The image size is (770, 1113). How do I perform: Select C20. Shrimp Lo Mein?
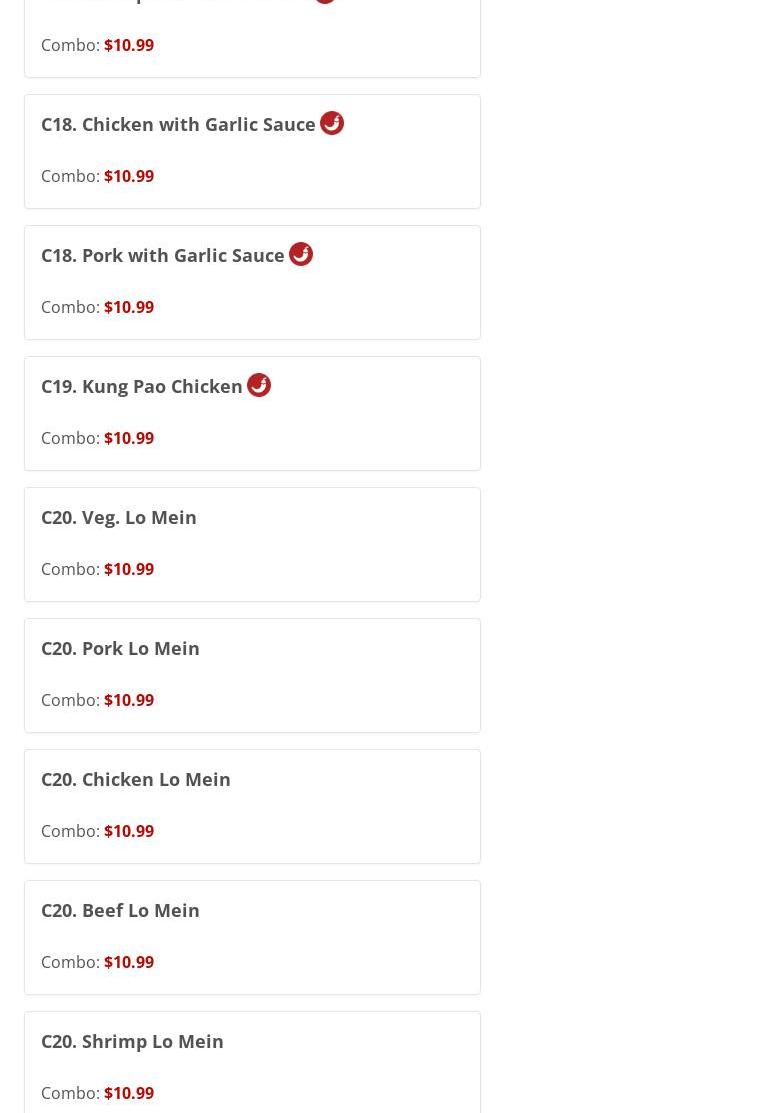tap(132, 1041)
